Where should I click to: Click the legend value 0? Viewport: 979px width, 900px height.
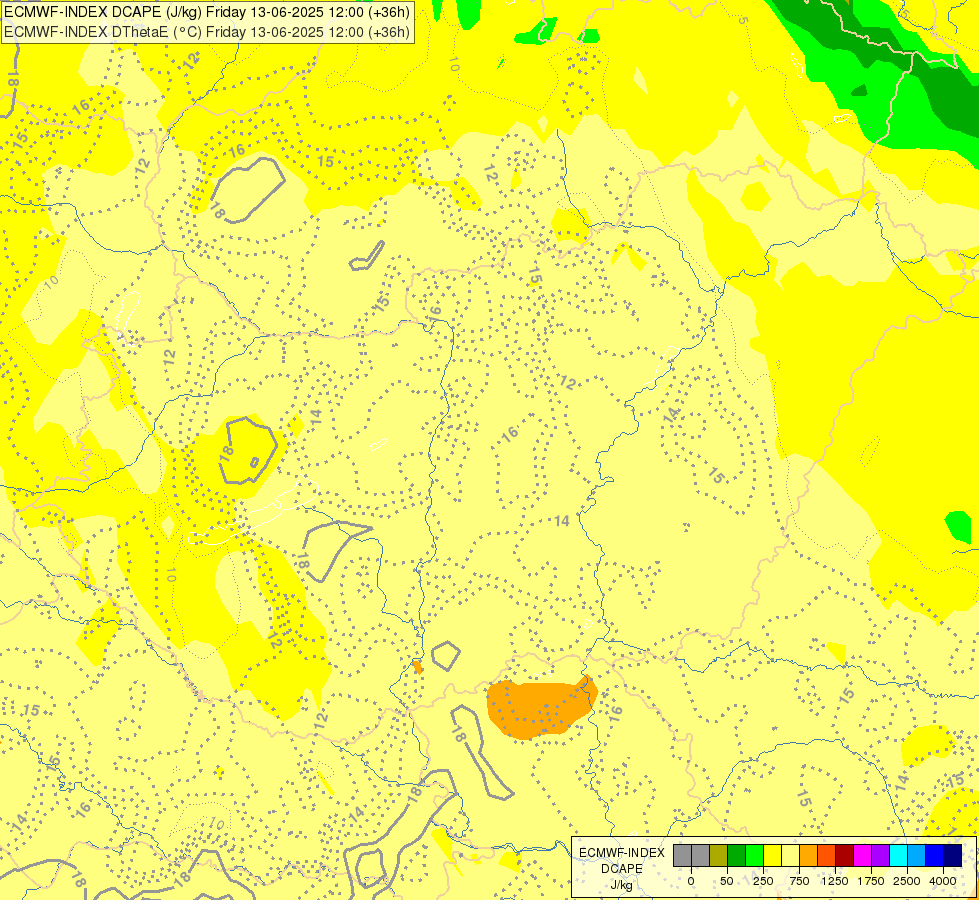coord(691,881)
